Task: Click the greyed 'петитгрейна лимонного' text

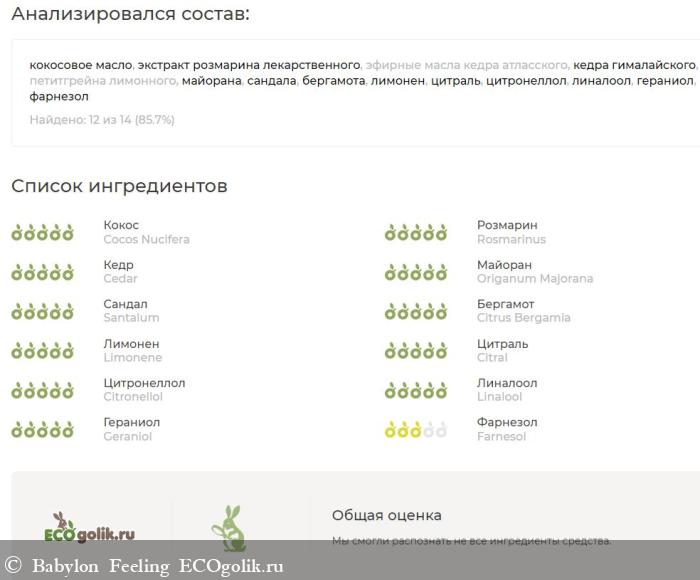Action: click(x=103, y=80)
